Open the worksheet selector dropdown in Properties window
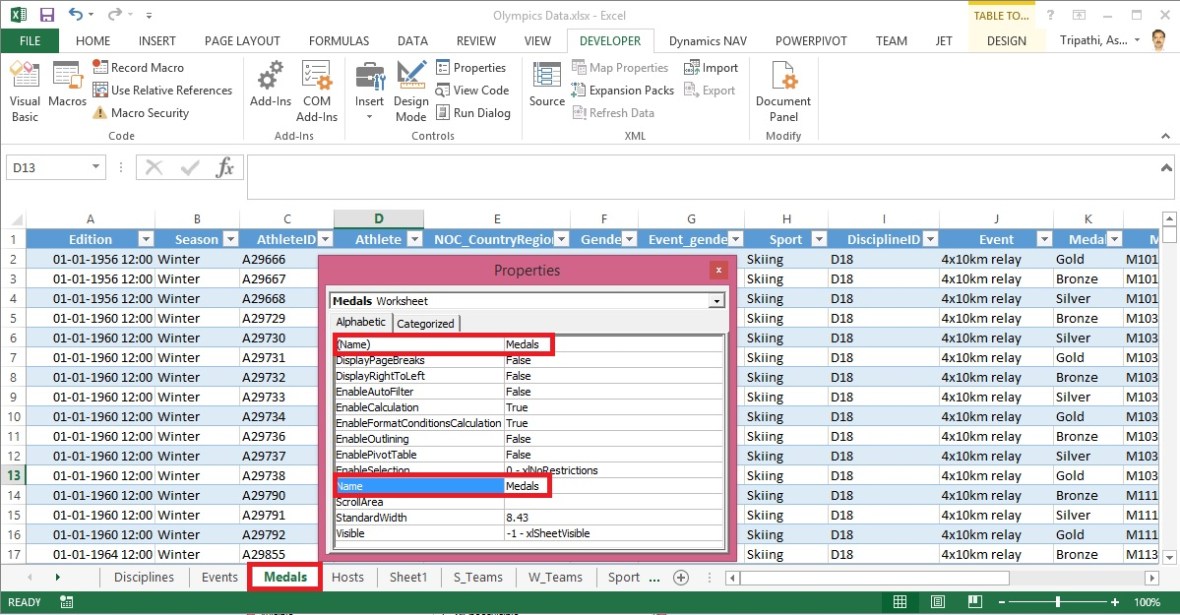The height and width of the screenshot is (615, 1180). click(x=716, y=299)
